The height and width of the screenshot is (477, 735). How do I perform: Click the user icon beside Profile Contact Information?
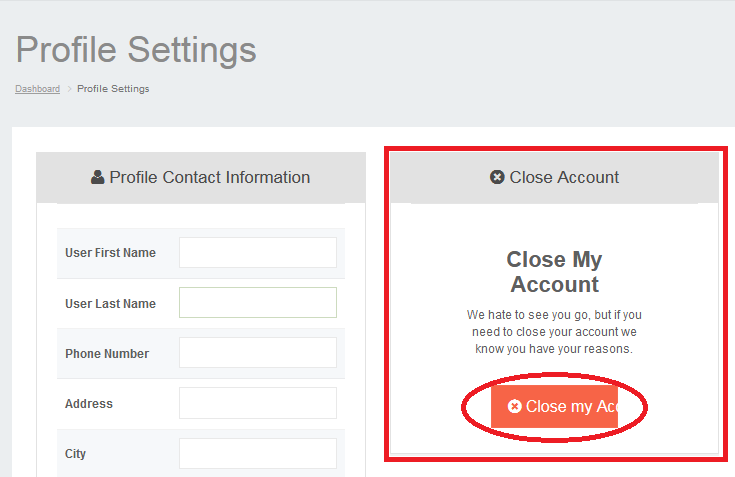click(x=97, y=178)
